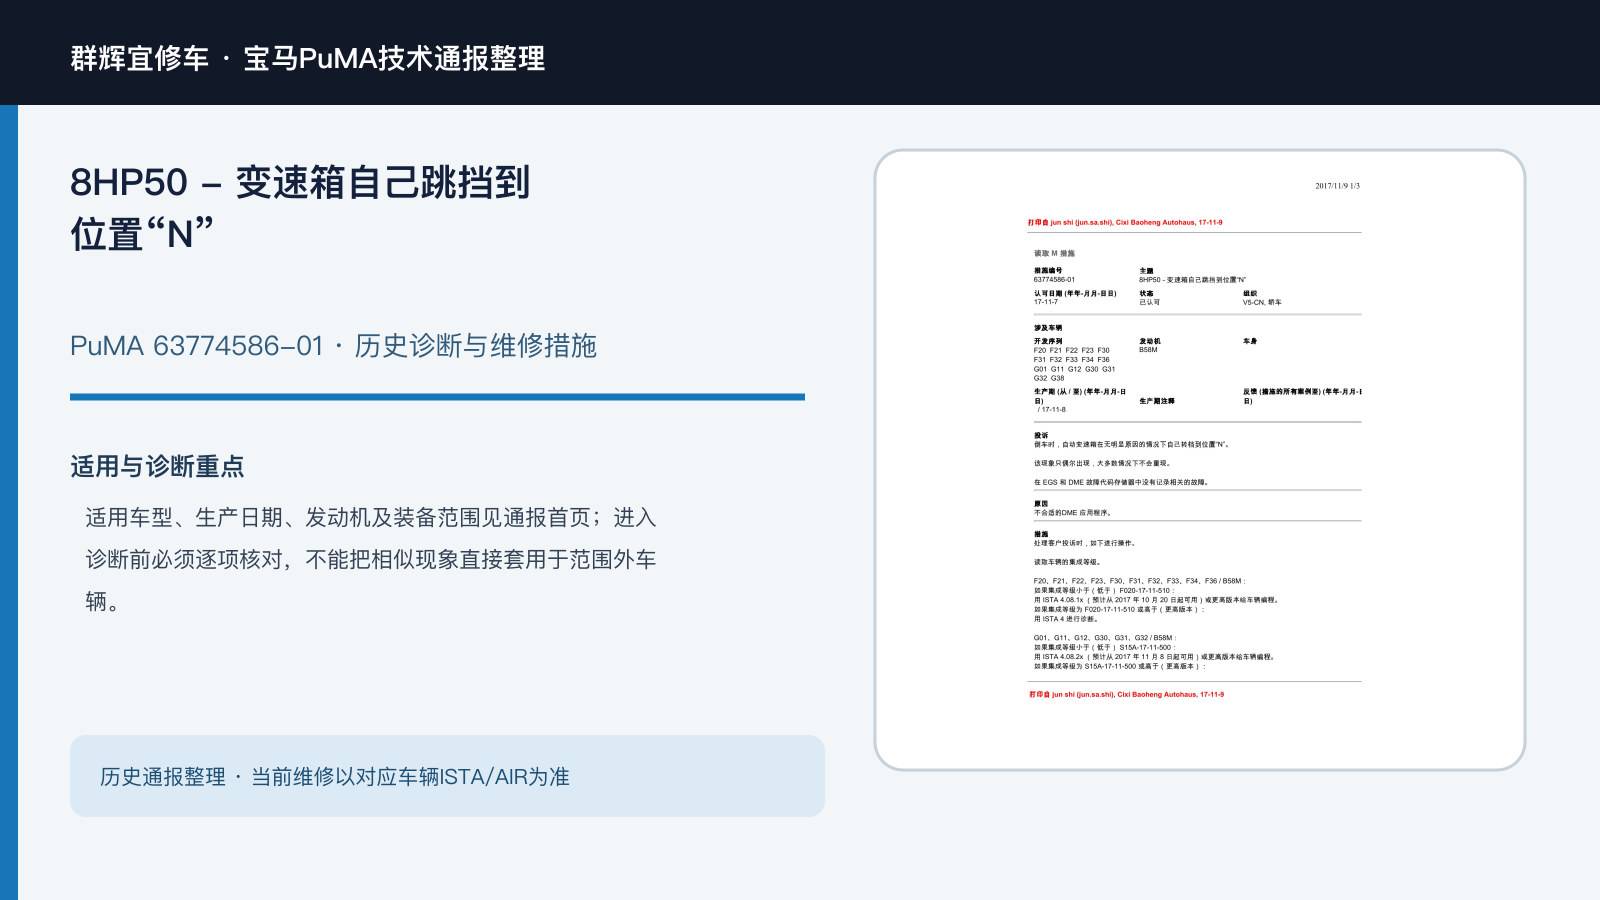Screen dimensions: 1600x900
Task: Click the blue vertical accent bar at left edge
Action: coord(9,502)
